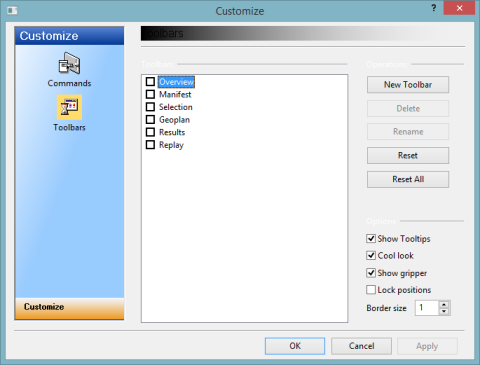Decrease Border size with down arrow
Viewport: 480px width, 365px height.
tap(444, 311)
